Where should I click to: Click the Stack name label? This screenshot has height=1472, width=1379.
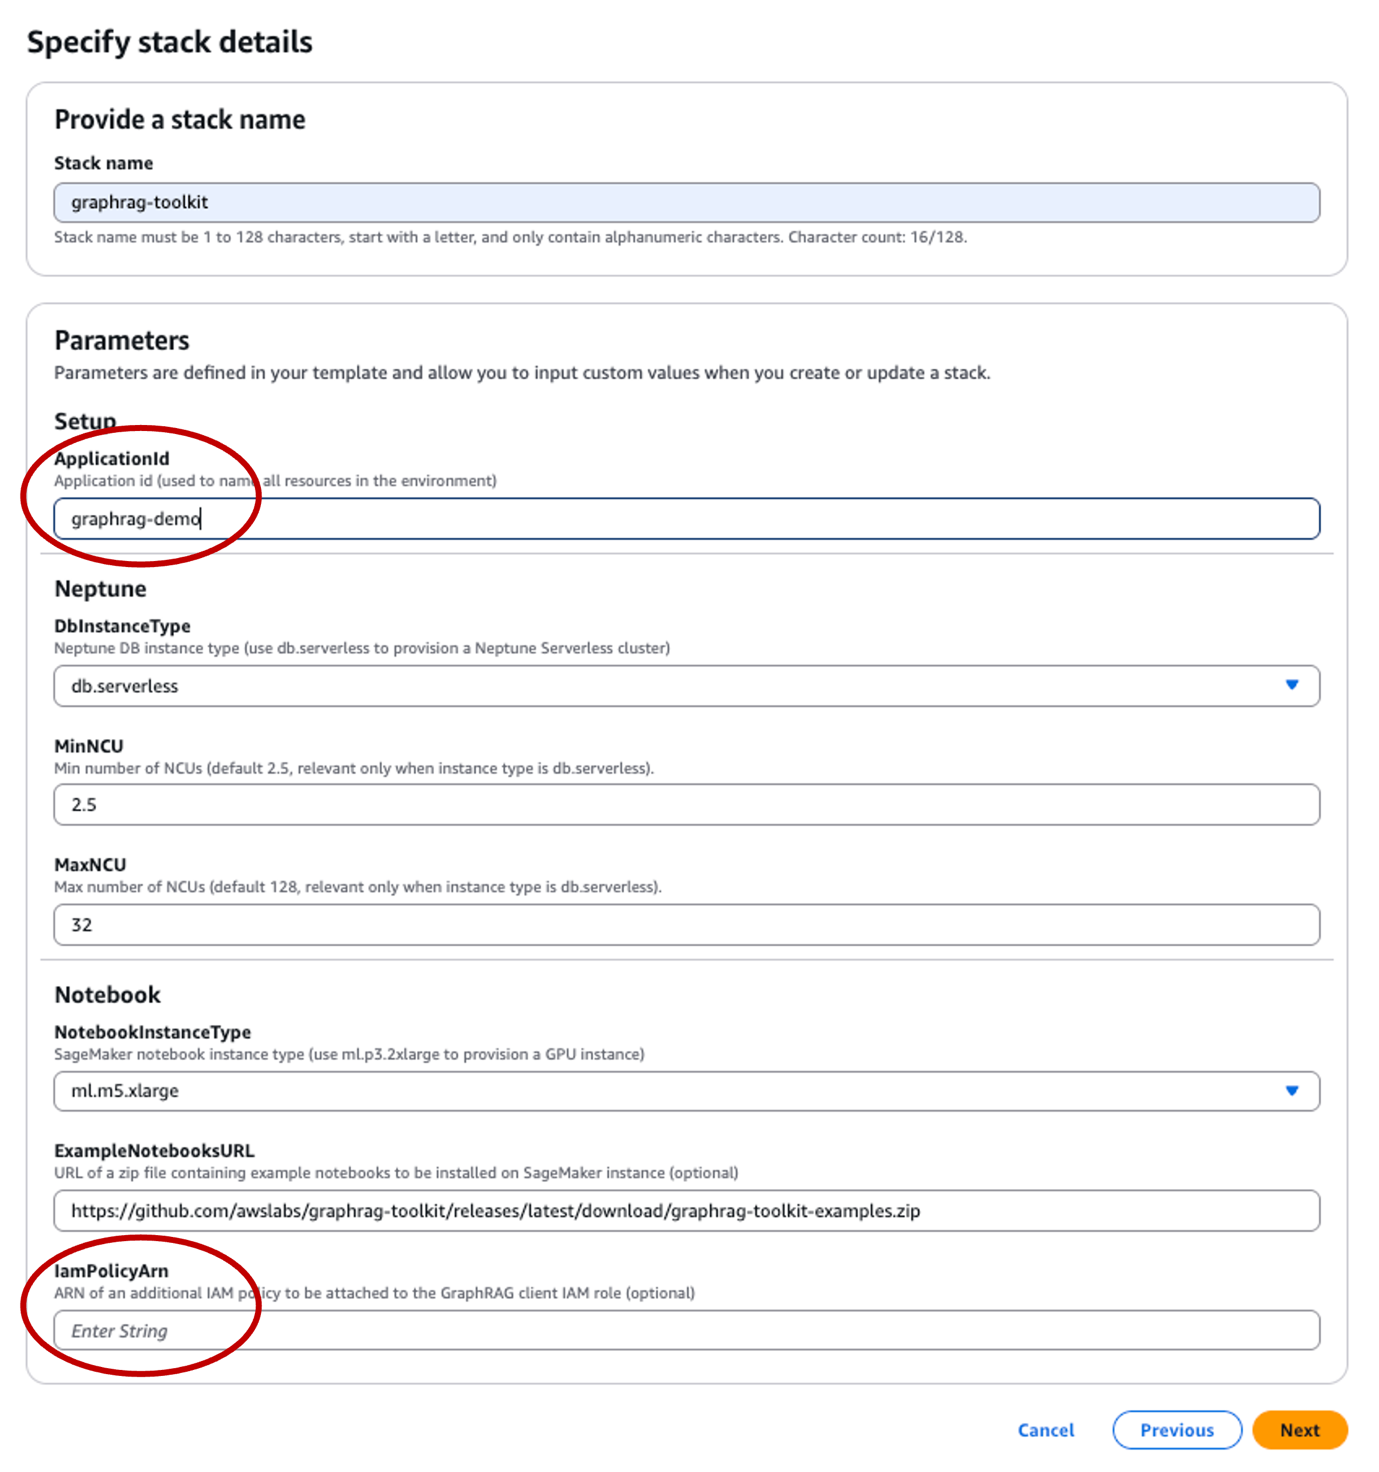[x=103, y=163]
